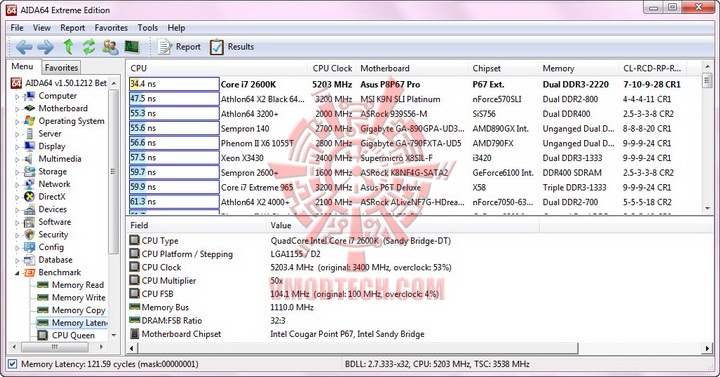Switch to the Menu tab

tap(22, 67)
